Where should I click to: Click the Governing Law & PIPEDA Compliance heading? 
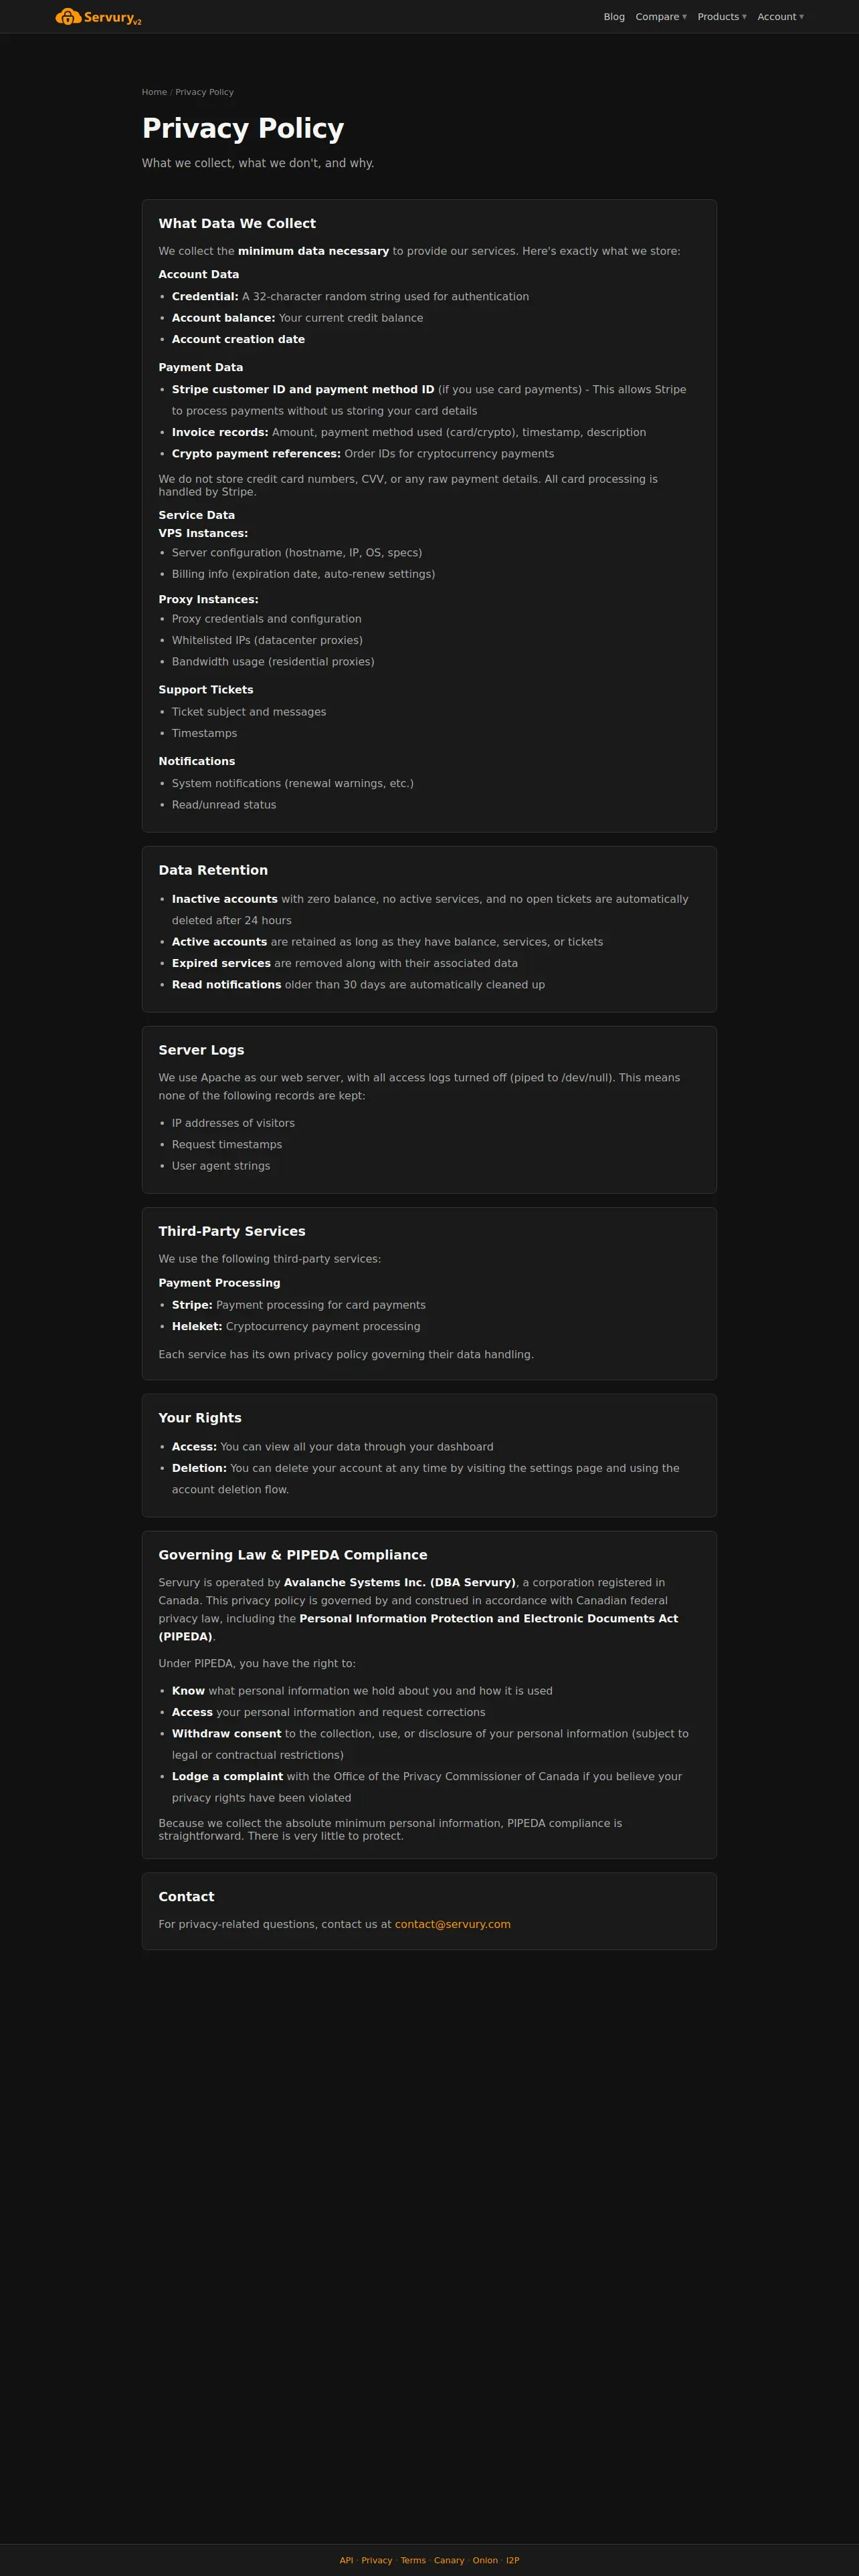[293, 1555]
